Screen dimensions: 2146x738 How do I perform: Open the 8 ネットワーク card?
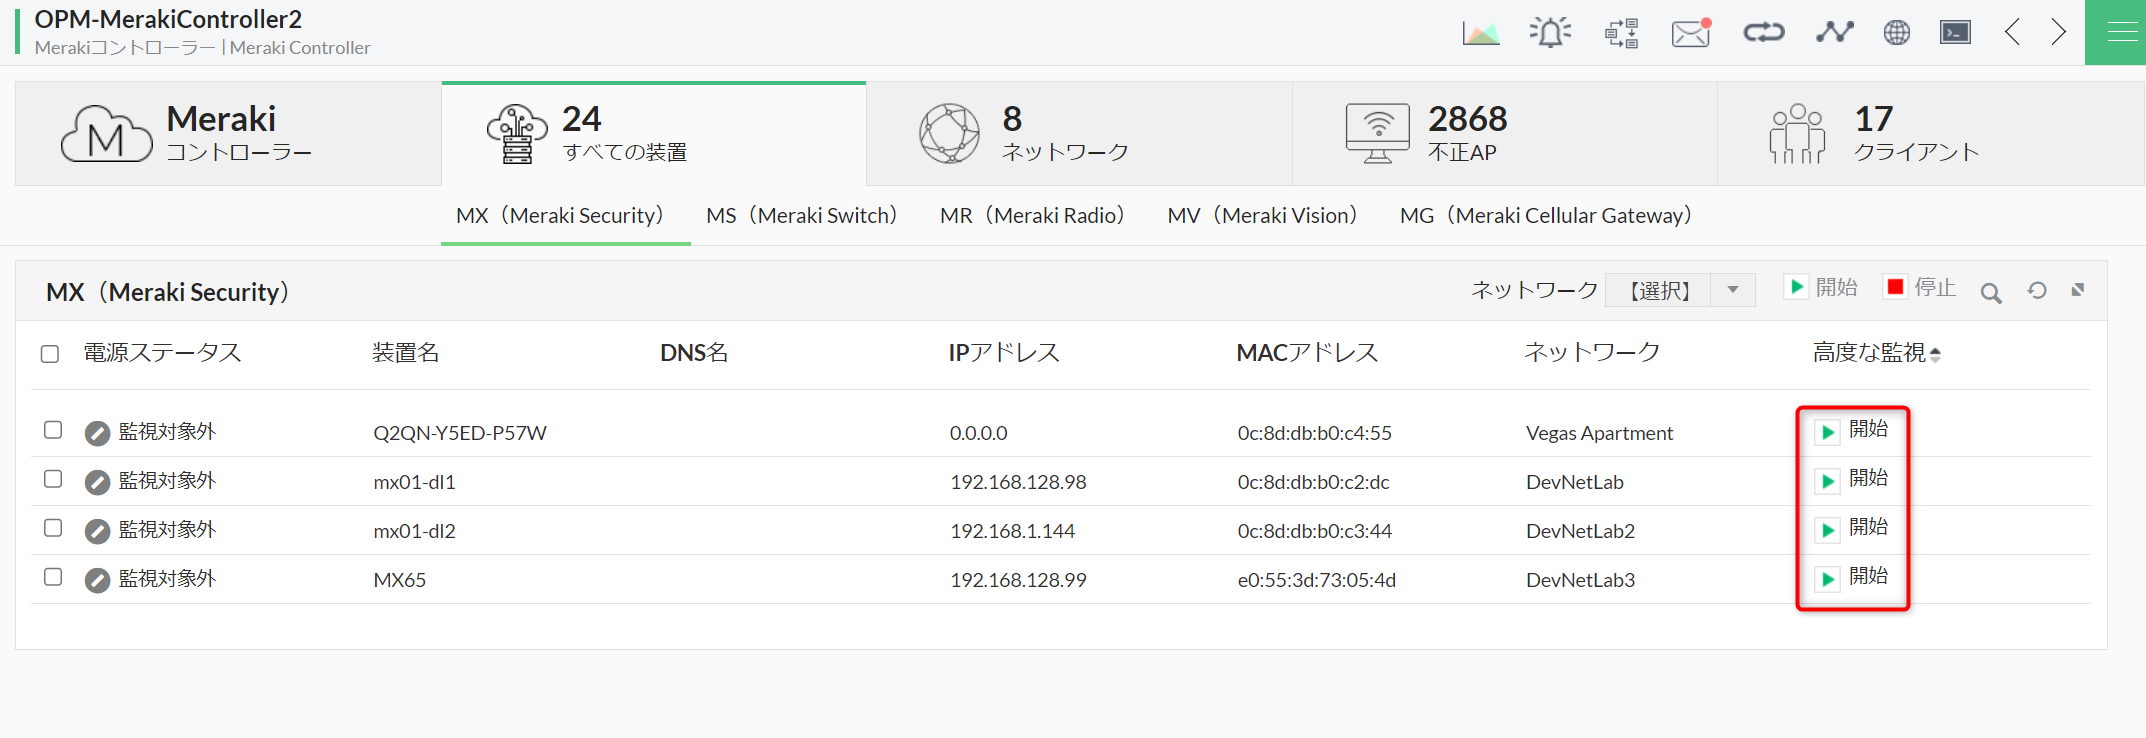(x=1079, y=133)
